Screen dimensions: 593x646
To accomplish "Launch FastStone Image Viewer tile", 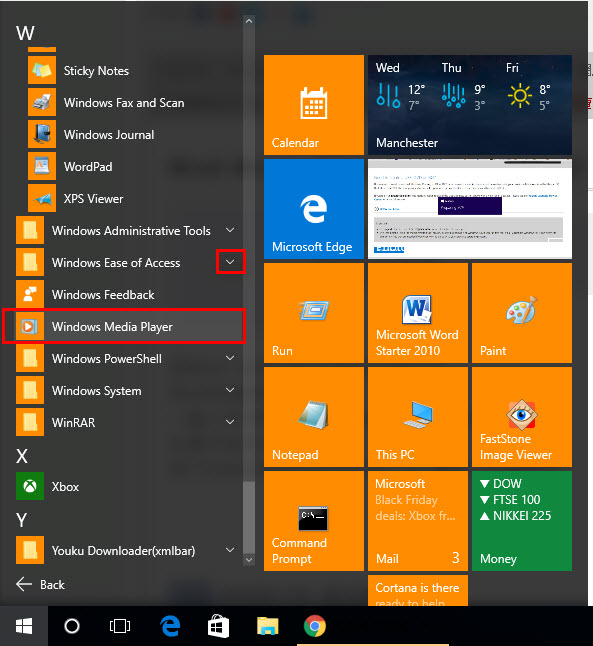I will coord(522,417).
